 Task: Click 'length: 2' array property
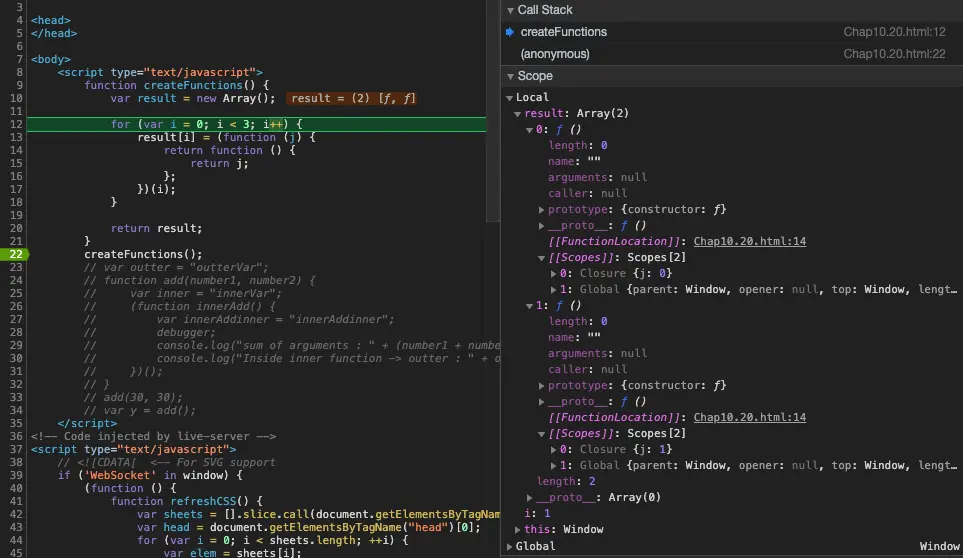coord(566,481)
